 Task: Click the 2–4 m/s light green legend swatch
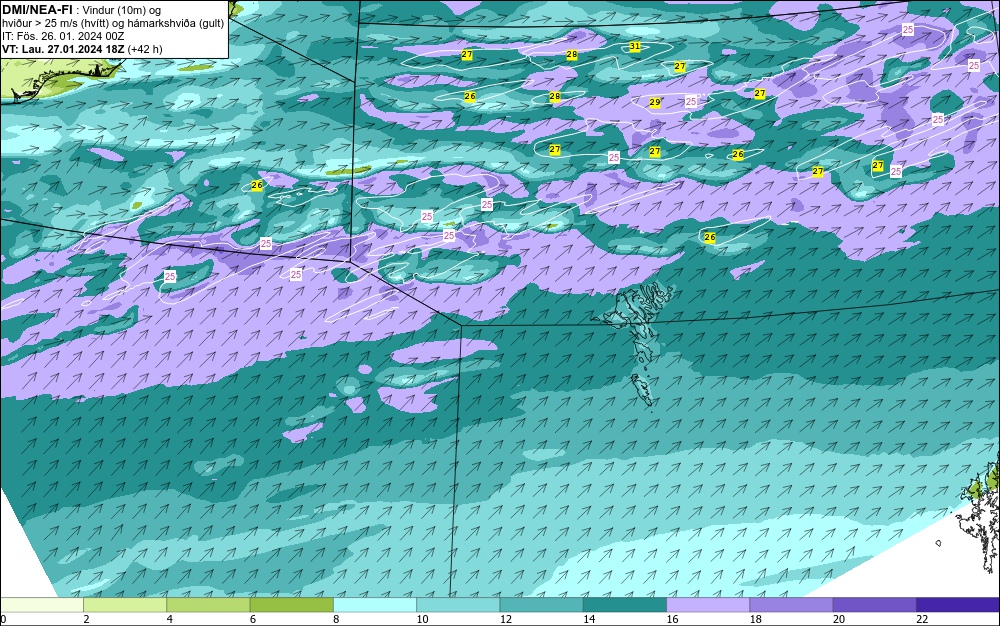click(125, 604)
